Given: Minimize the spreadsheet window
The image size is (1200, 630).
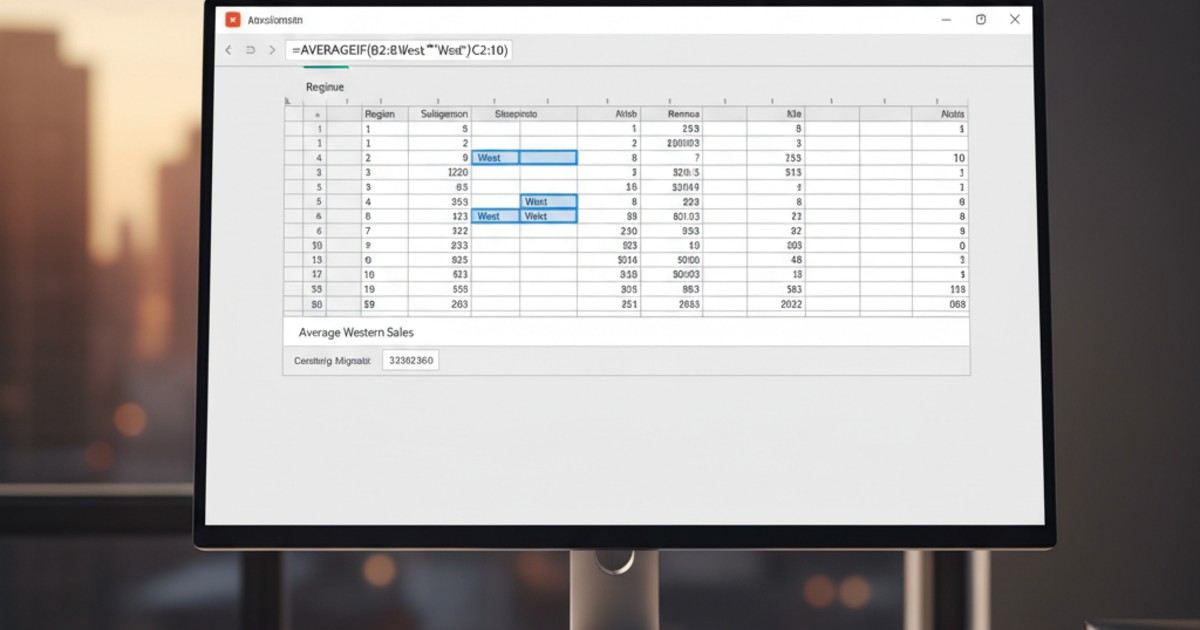Looking at the screenshot, I should pyautogui.click(x=946, y=19).
